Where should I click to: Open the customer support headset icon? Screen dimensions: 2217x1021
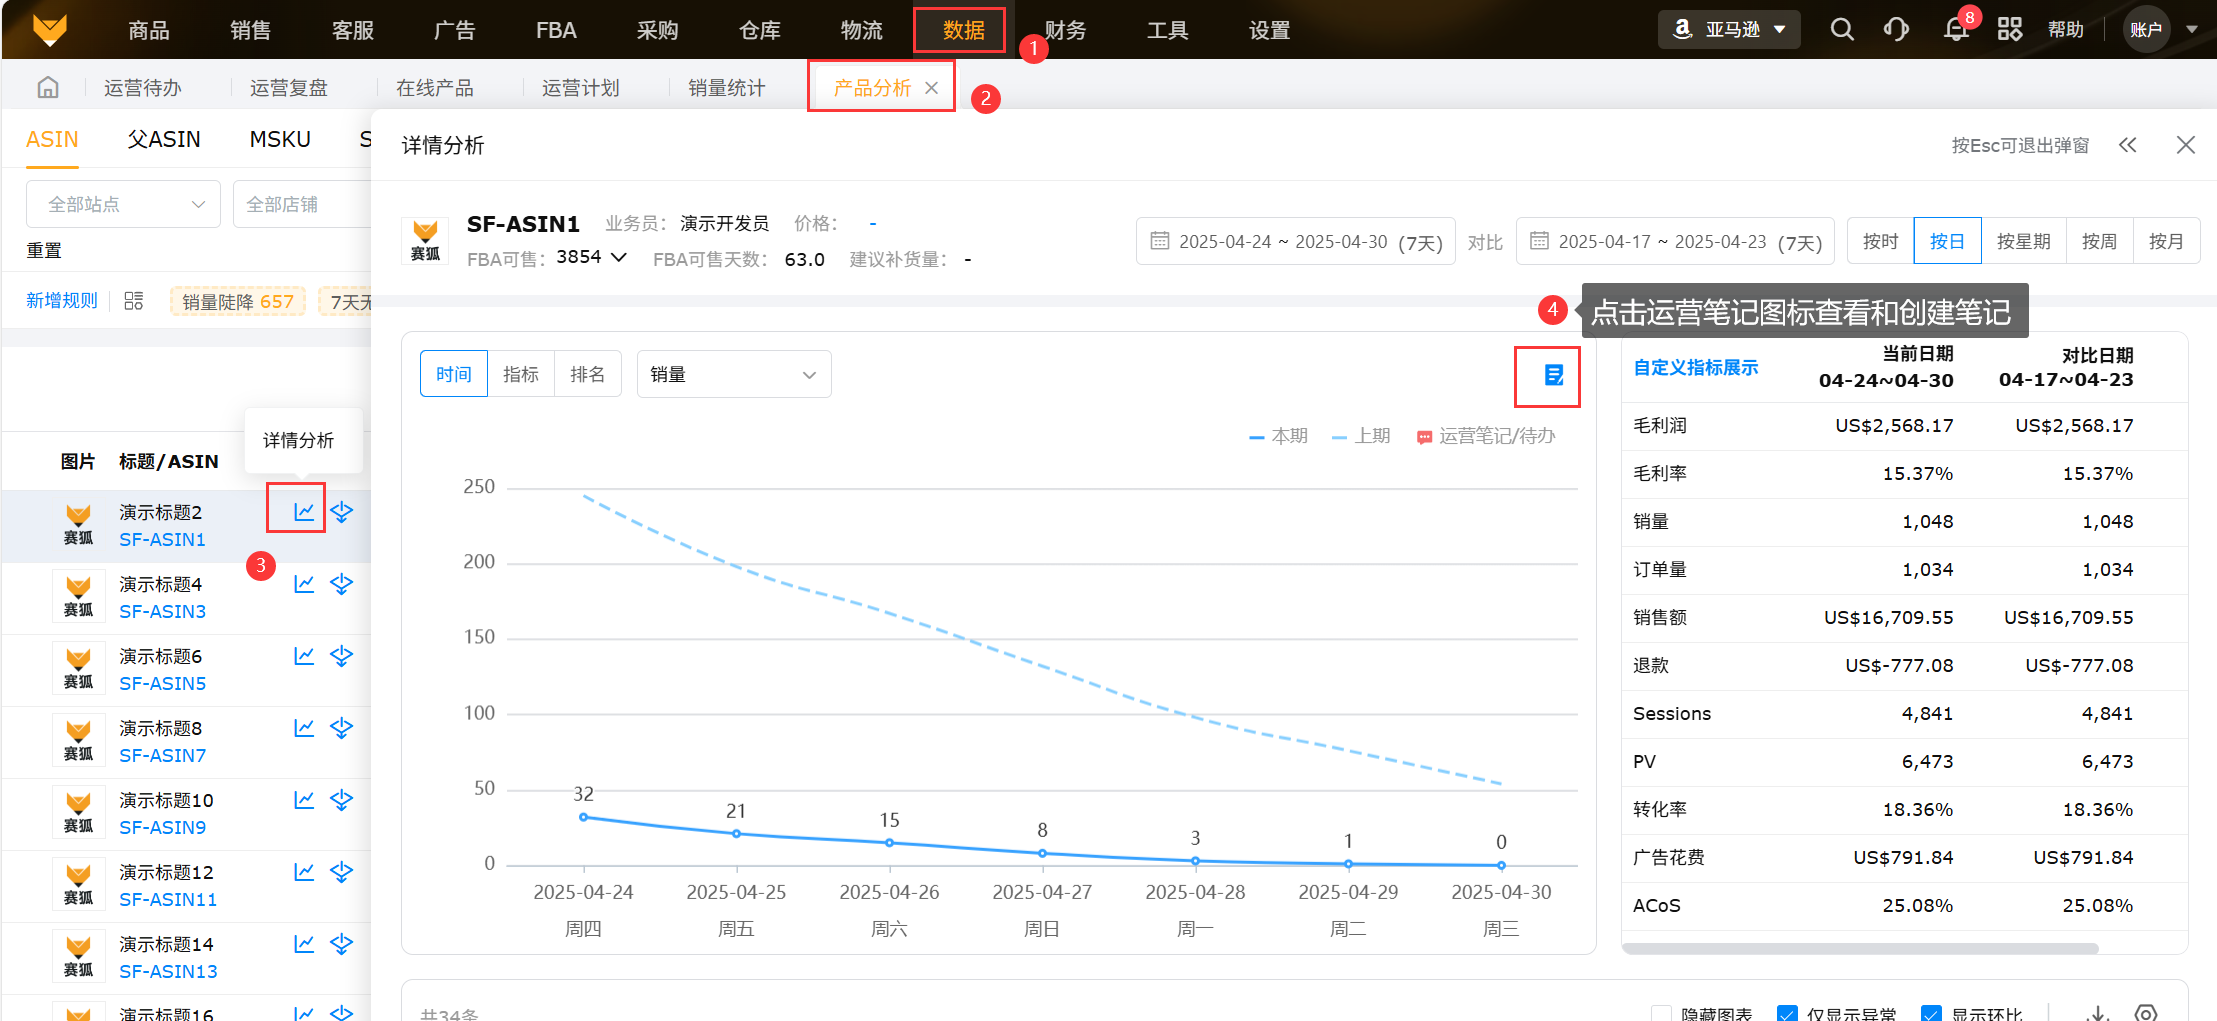[x=1896, y=30]
